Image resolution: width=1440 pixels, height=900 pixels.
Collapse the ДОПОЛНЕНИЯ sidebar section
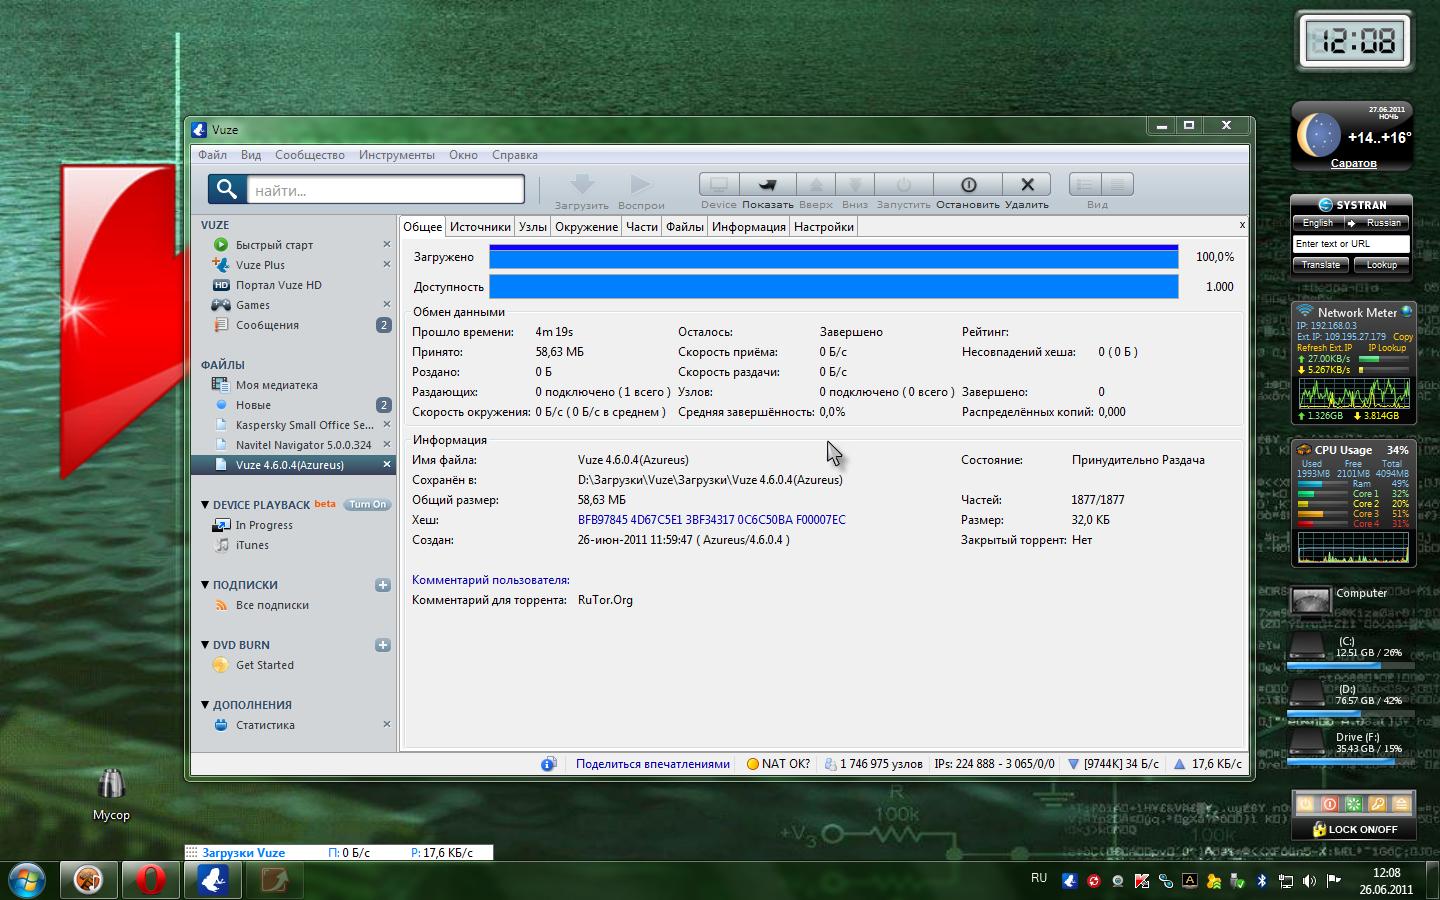(x=205, y=705)
